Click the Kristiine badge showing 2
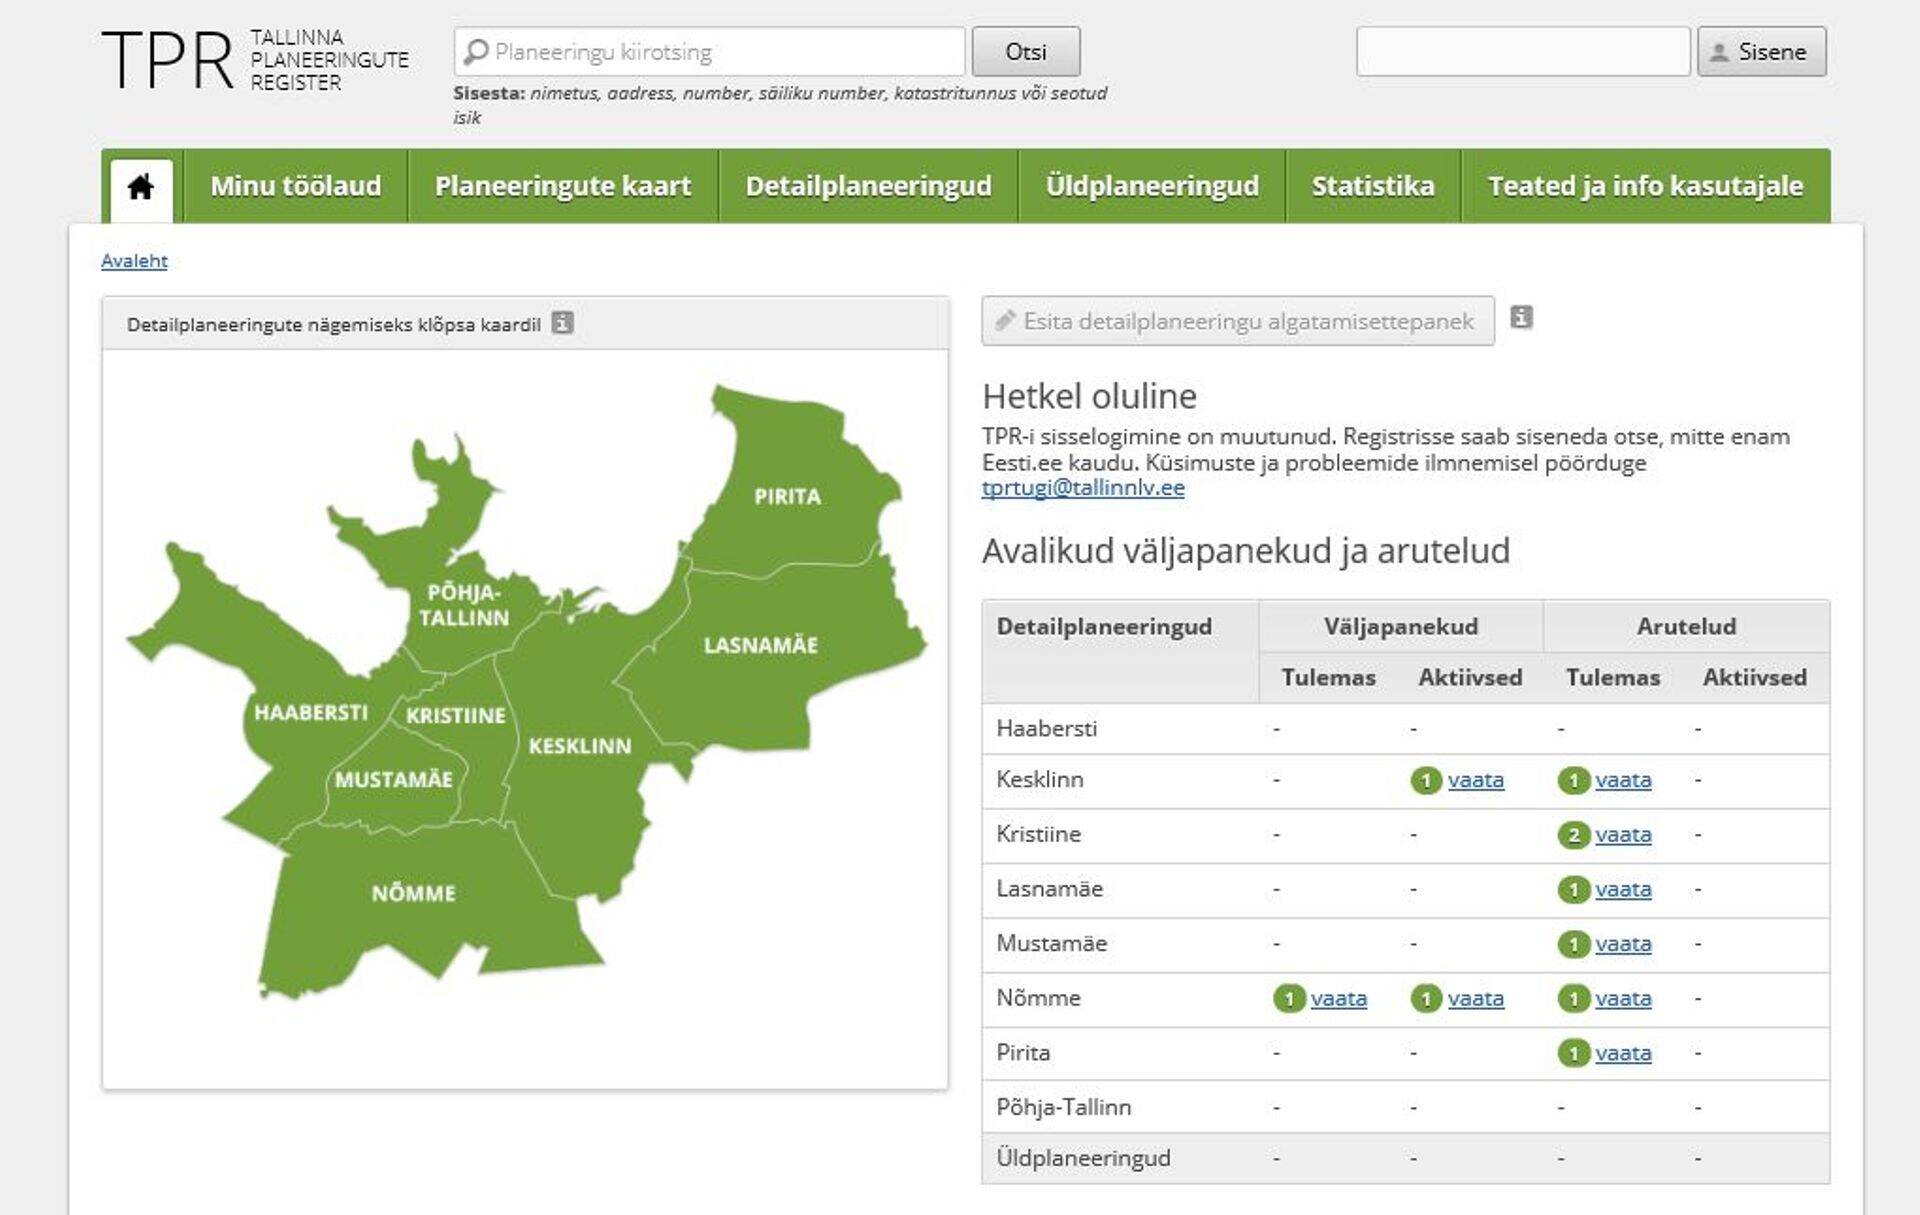 pyautogui.click(x=1573, y=835)
